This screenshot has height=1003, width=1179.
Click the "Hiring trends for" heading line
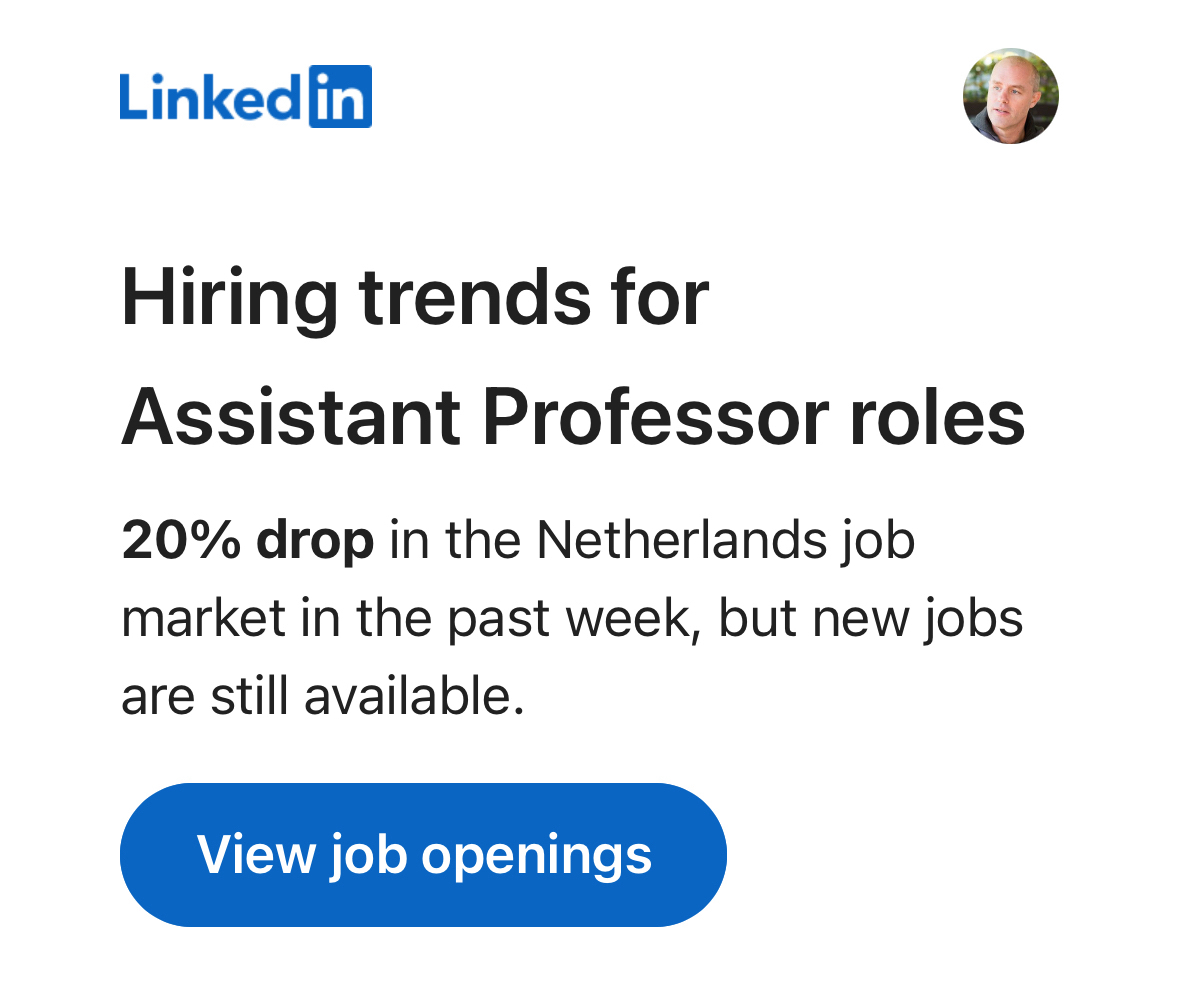click(x=415, y=299)
